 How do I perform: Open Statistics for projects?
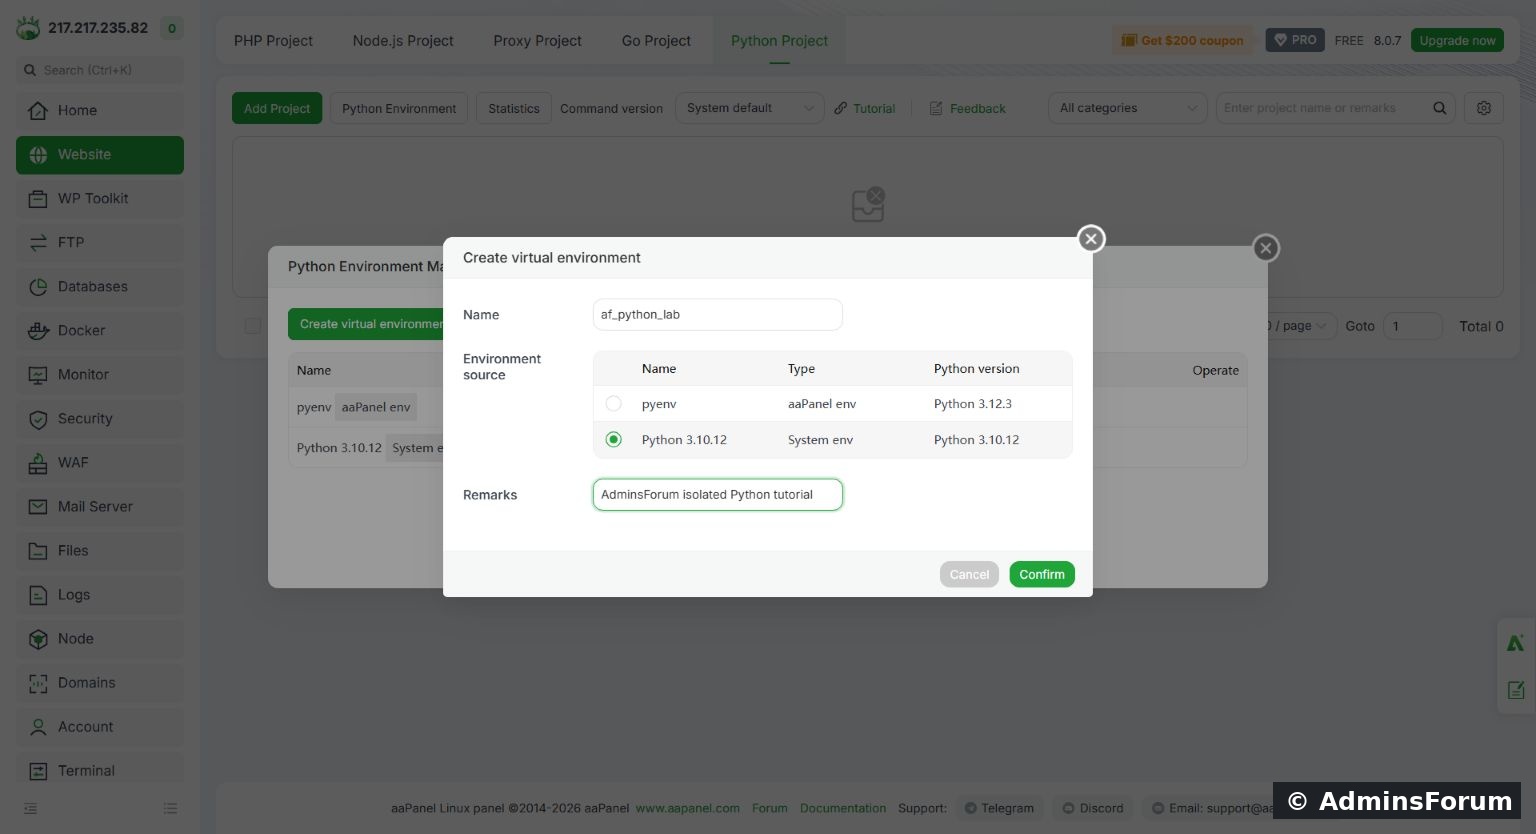coord(514,108)
